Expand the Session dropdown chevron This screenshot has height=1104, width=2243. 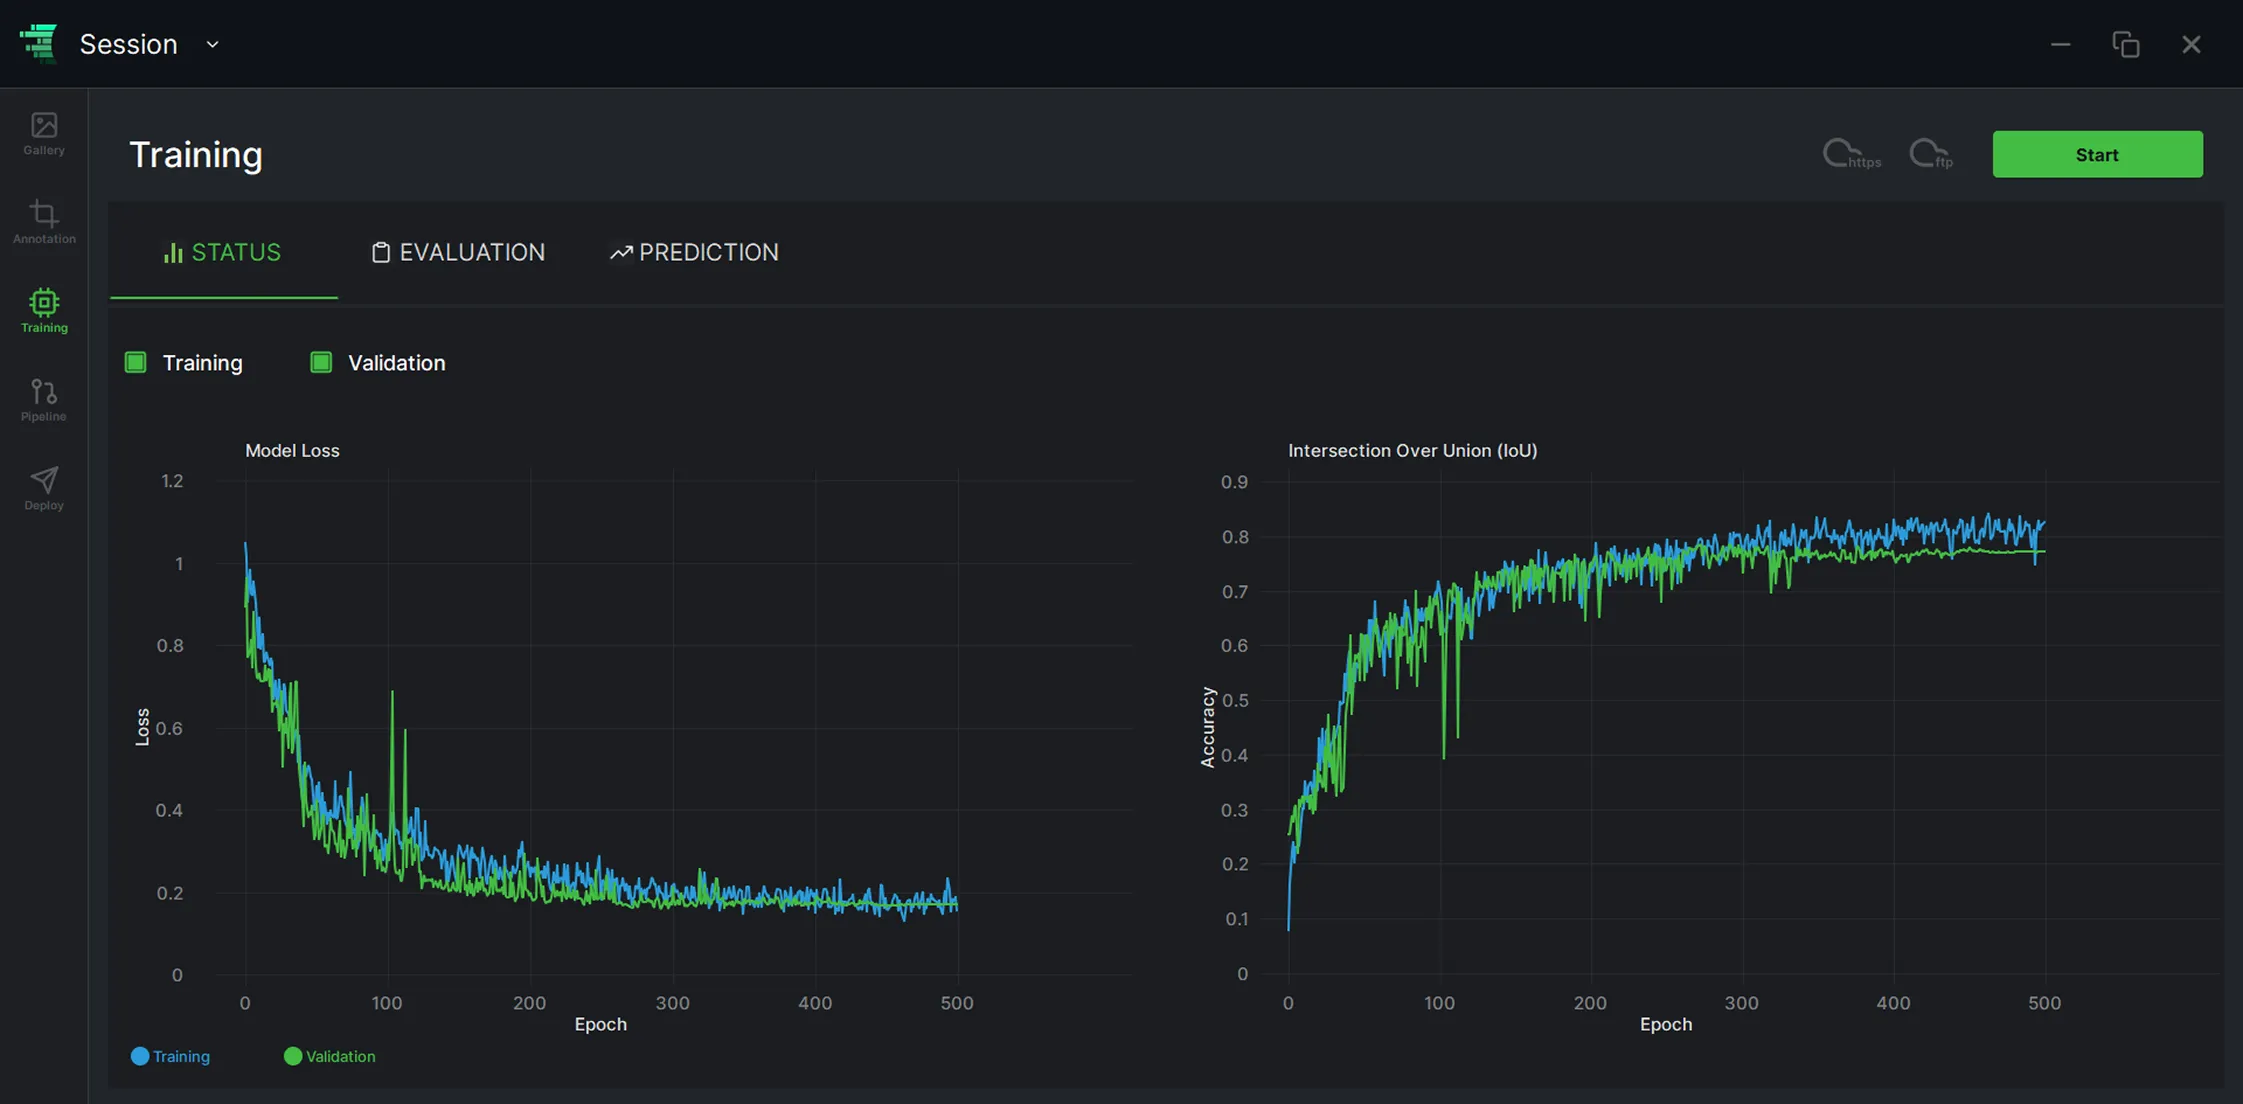[212, 44]
